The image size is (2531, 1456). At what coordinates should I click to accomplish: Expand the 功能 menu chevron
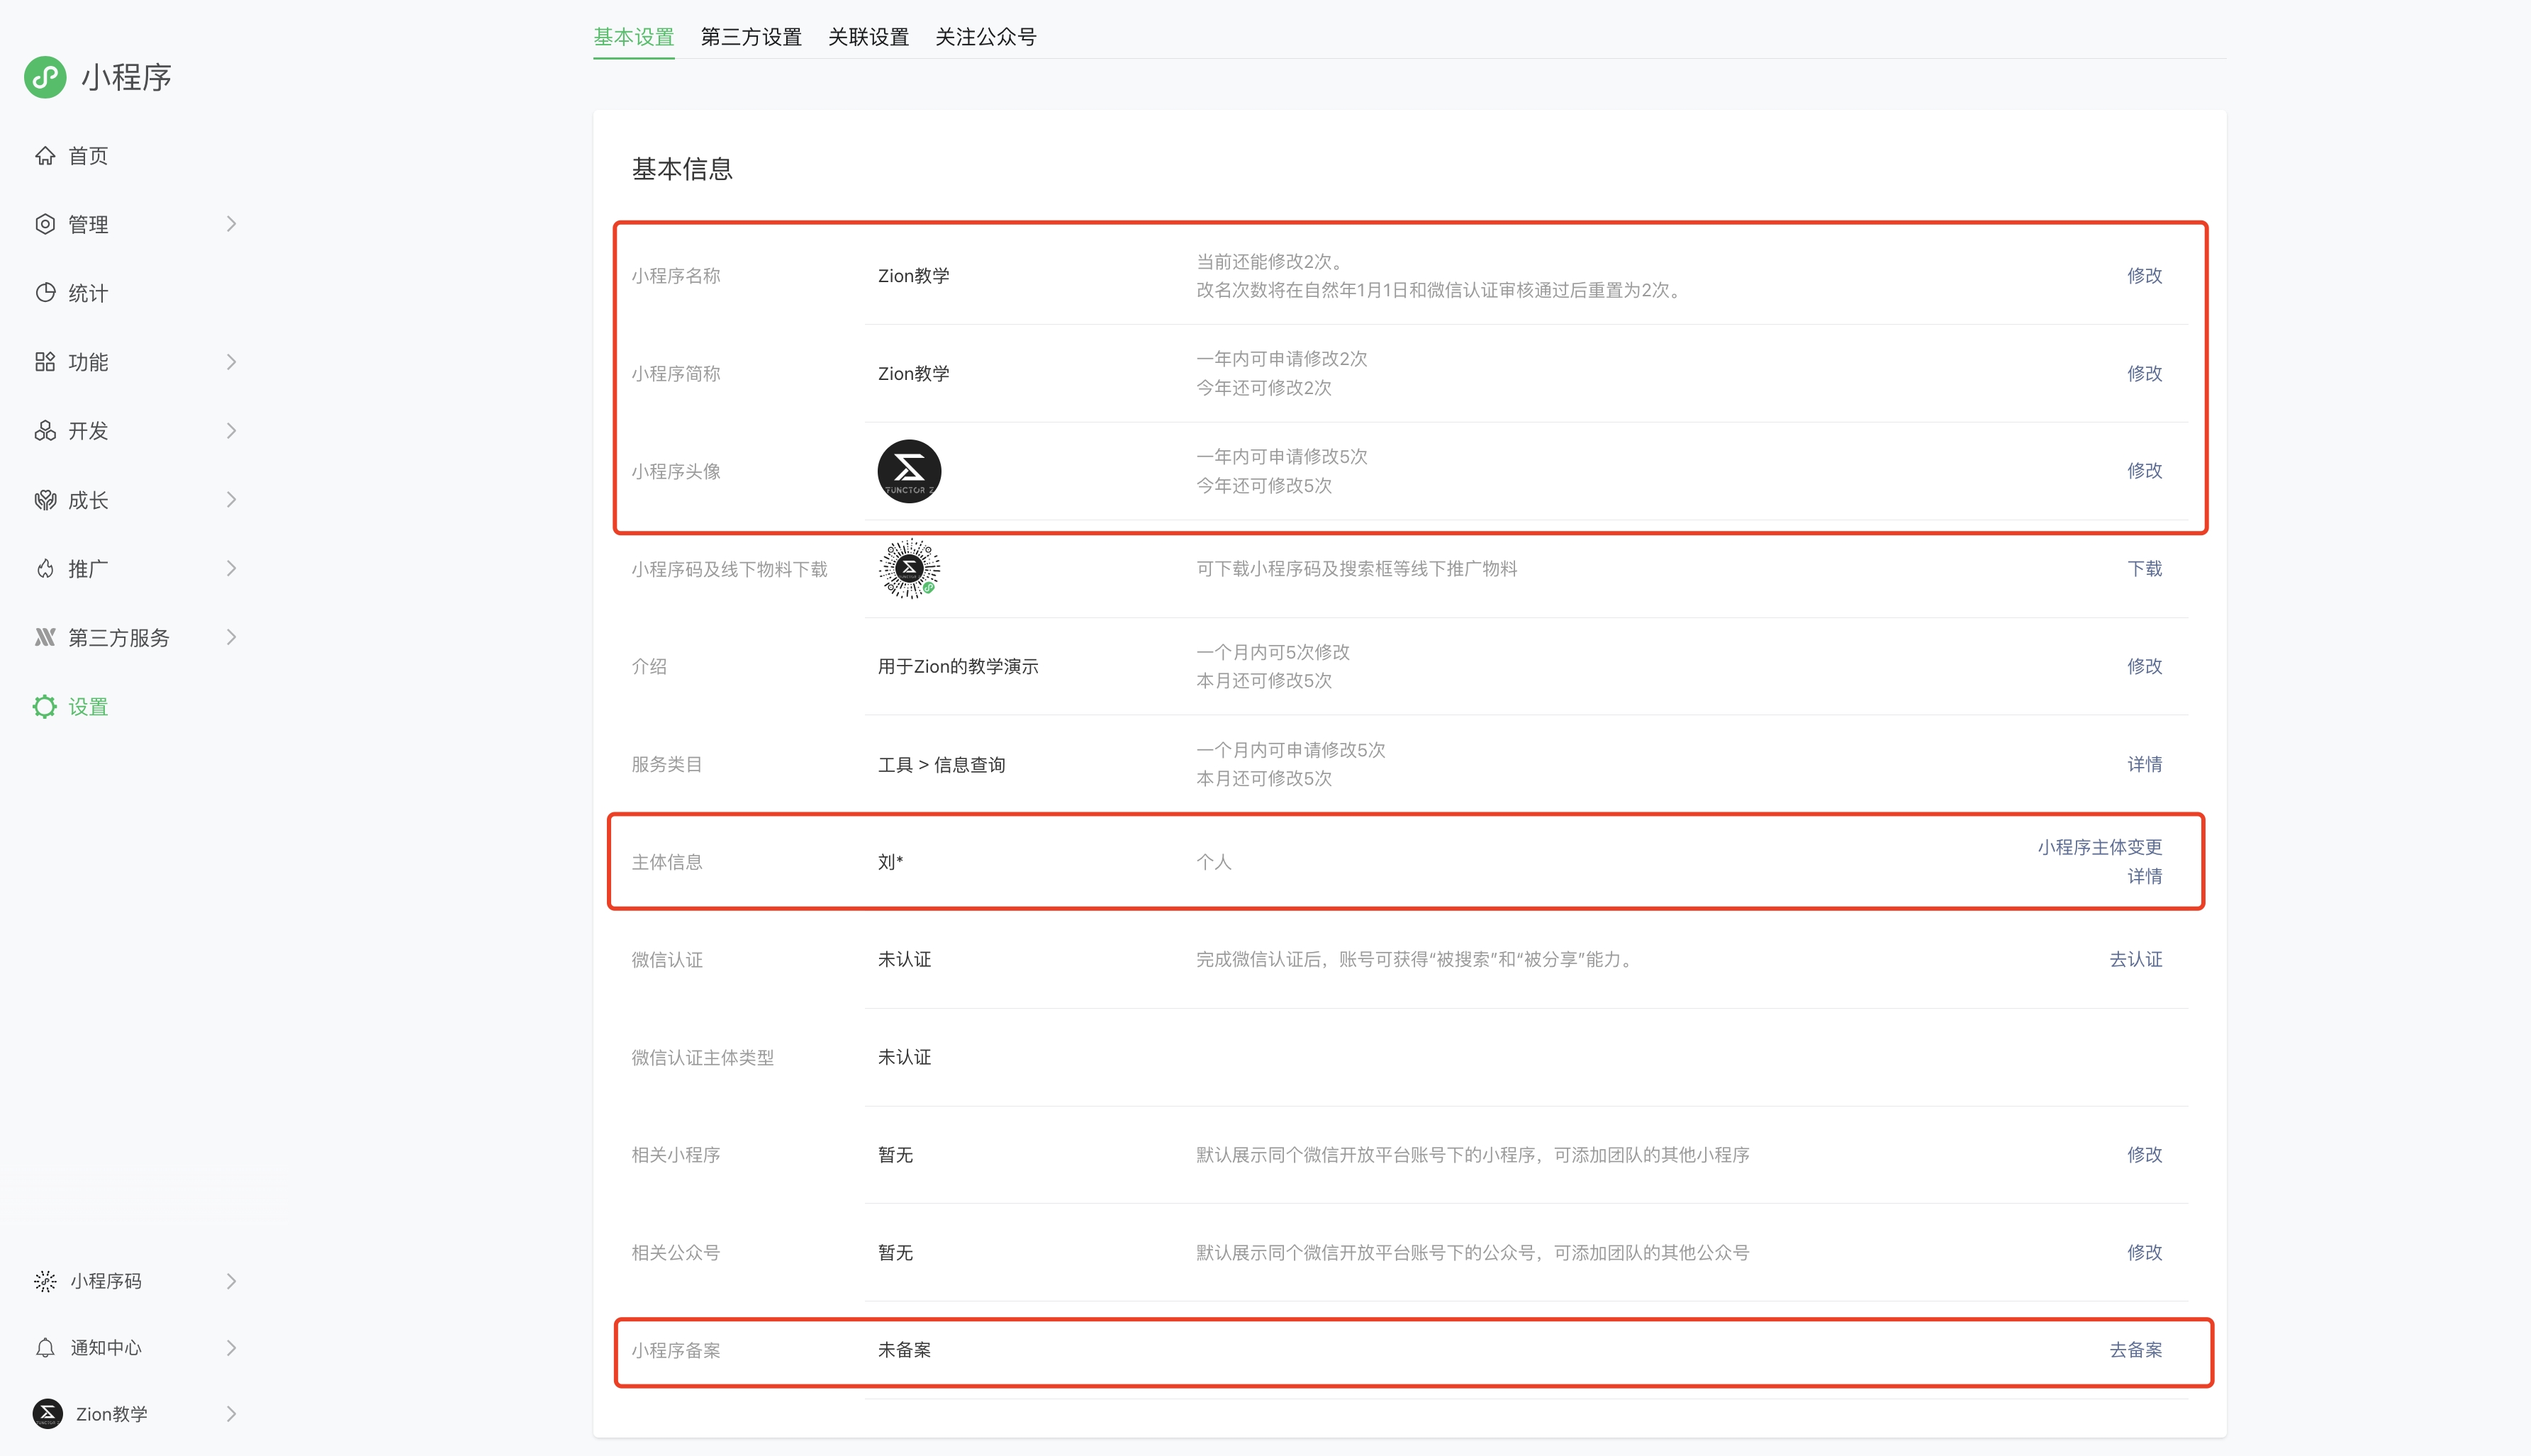tap(231, 362)
